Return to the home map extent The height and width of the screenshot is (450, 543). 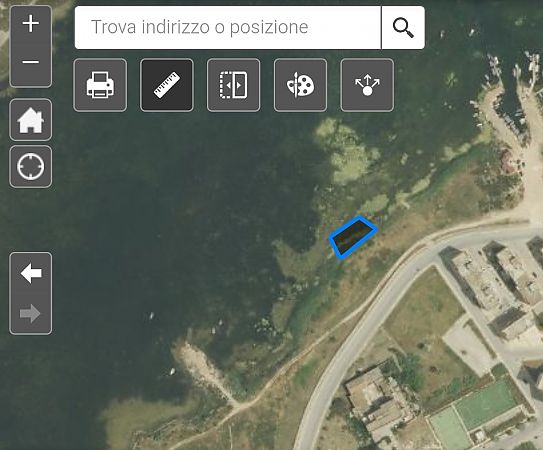pyautogui.click(x=31, y=120)
